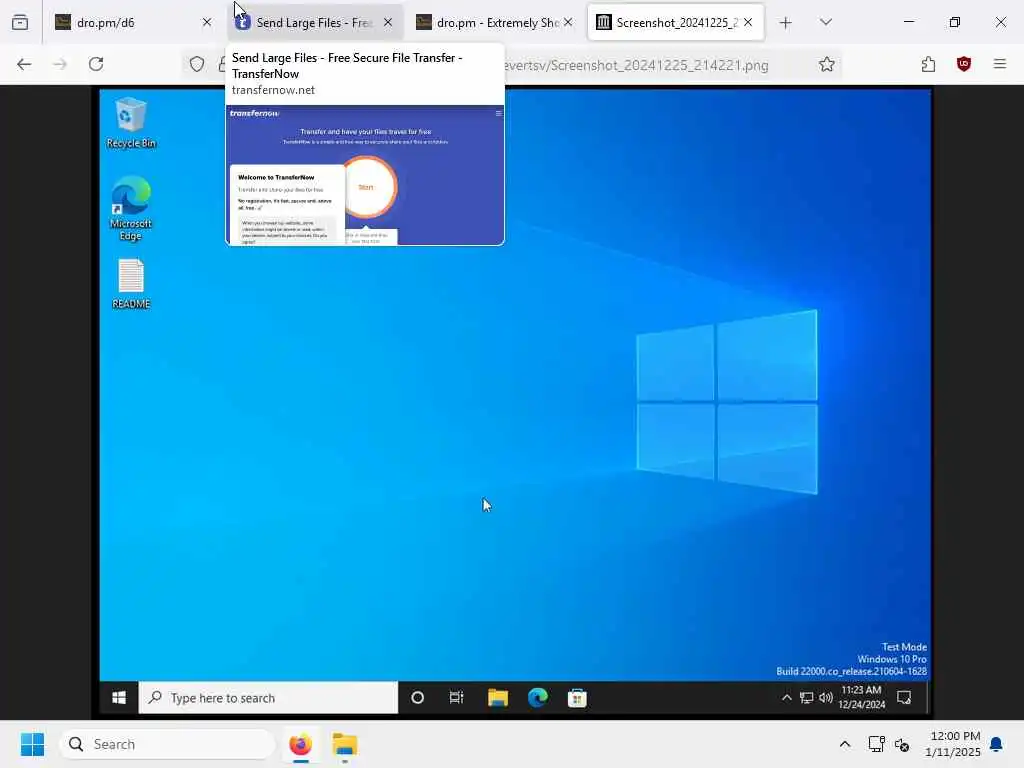Screen dimensions: 1024x768
Task: Click 'Type here to search' box in image
Action: pyautogui.click(x=268, y=698)
